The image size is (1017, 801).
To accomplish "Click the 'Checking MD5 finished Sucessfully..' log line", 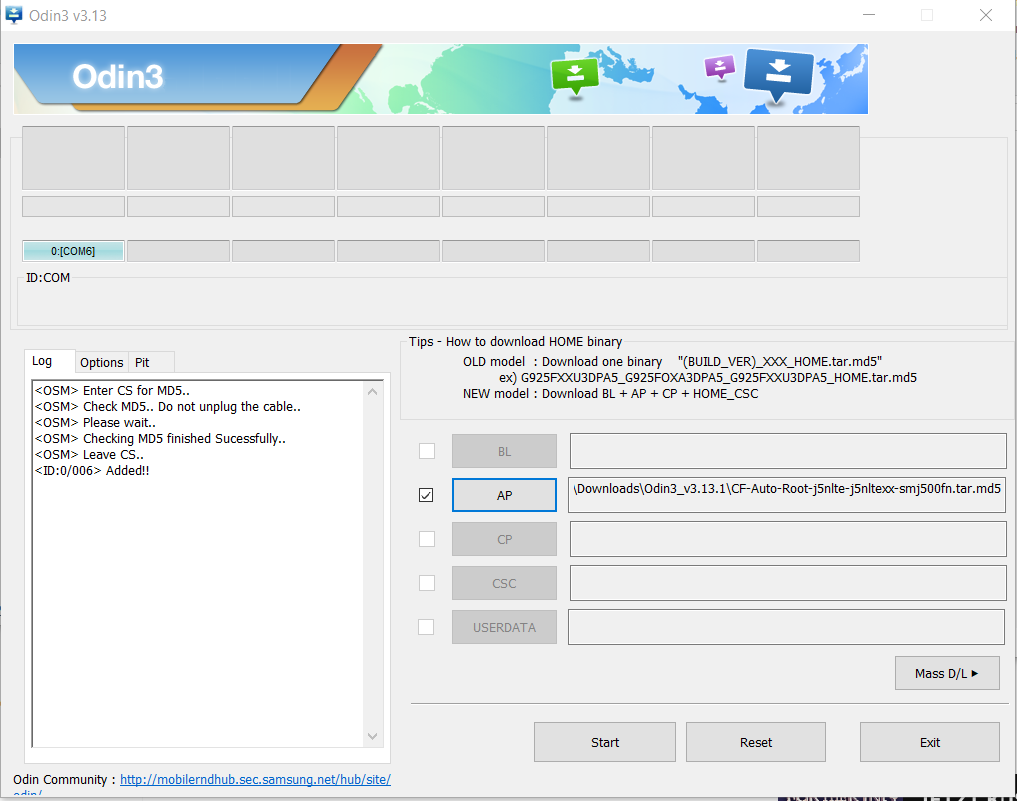I will pos(160,438).
